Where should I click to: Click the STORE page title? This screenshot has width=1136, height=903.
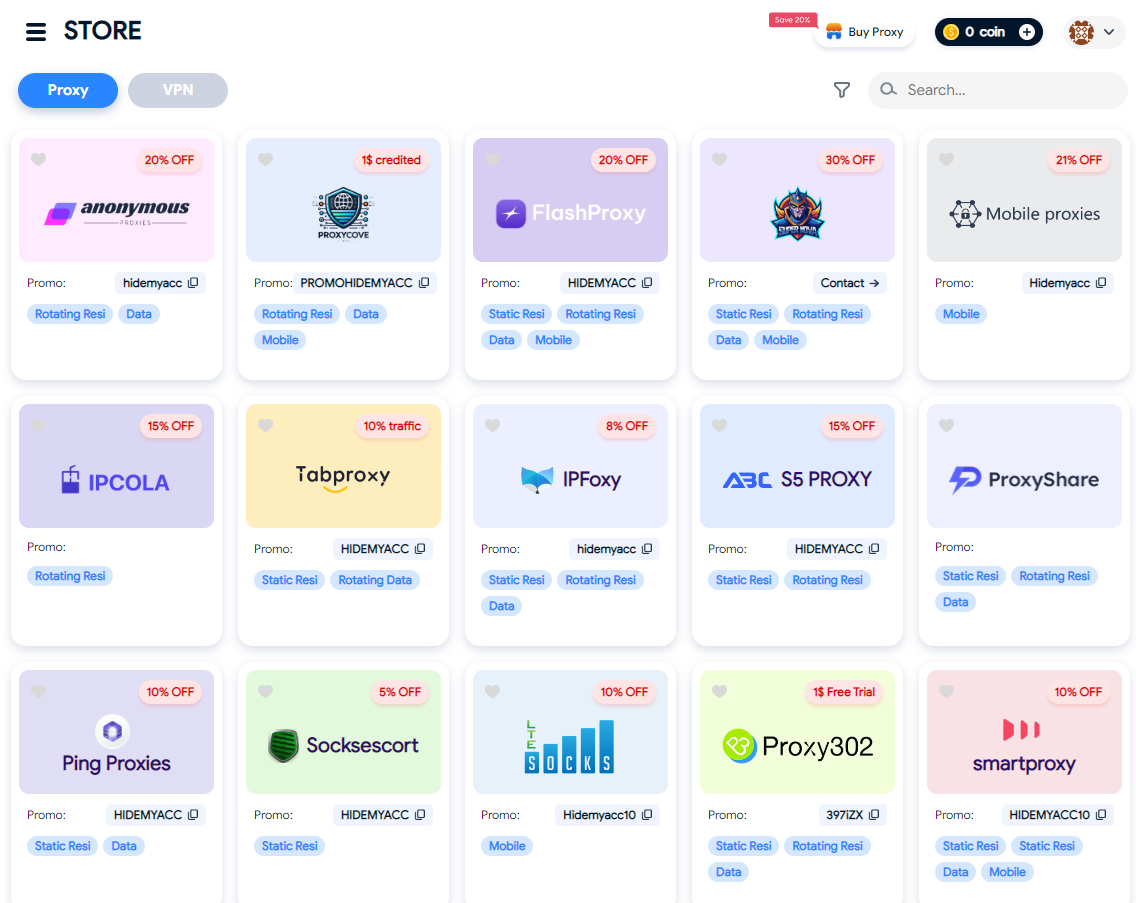102,31
